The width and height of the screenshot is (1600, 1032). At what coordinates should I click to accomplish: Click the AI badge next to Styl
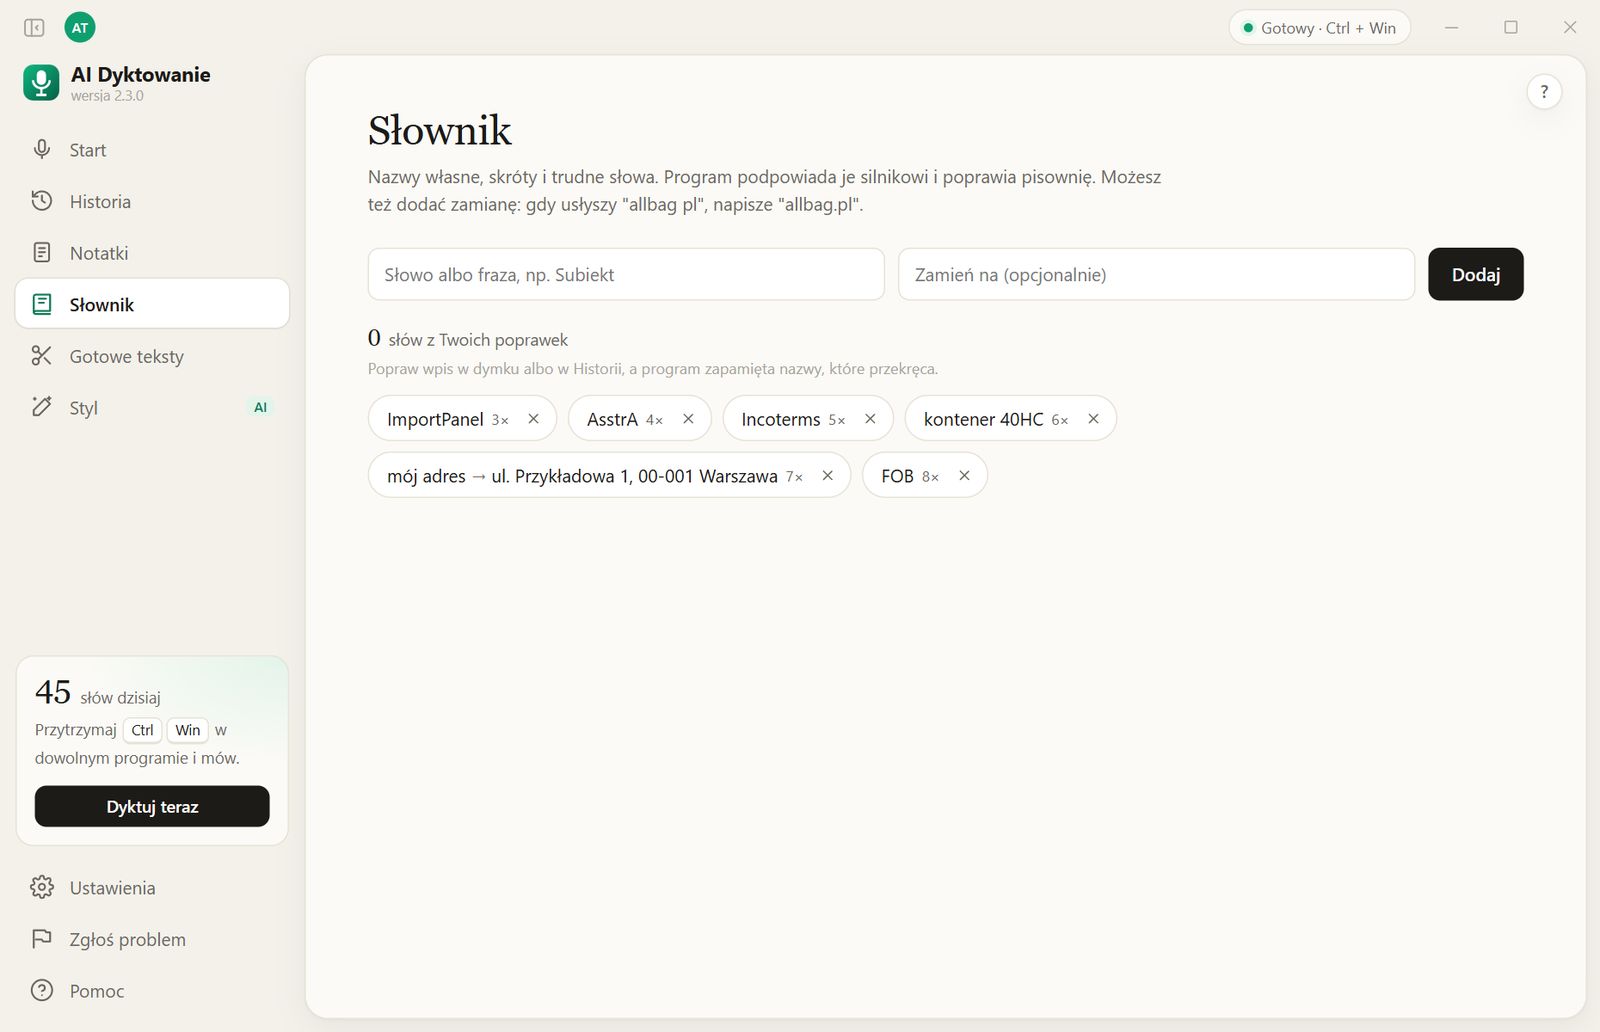pos(260,408)
